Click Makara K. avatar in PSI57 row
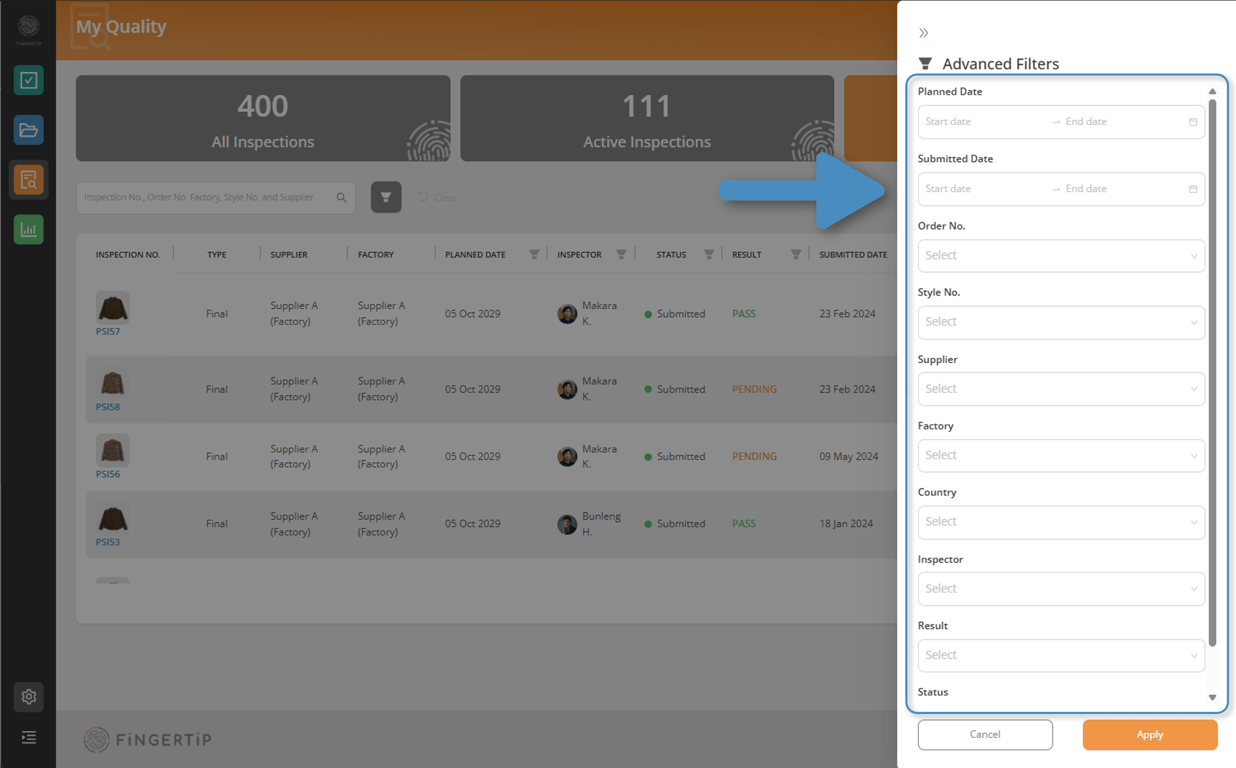The height and width of the screenshot is (768, 1236). 567,314
